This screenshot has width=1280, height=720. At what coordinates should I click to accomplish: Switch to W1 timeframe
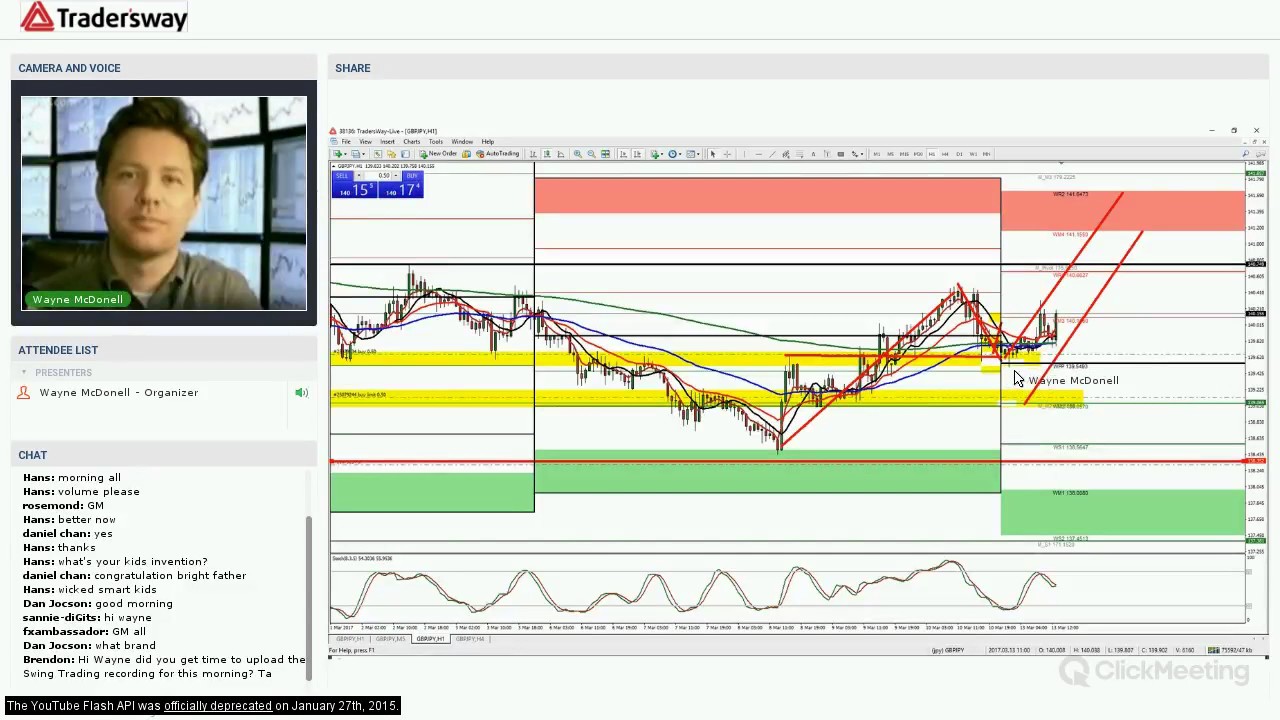(973, 153)
